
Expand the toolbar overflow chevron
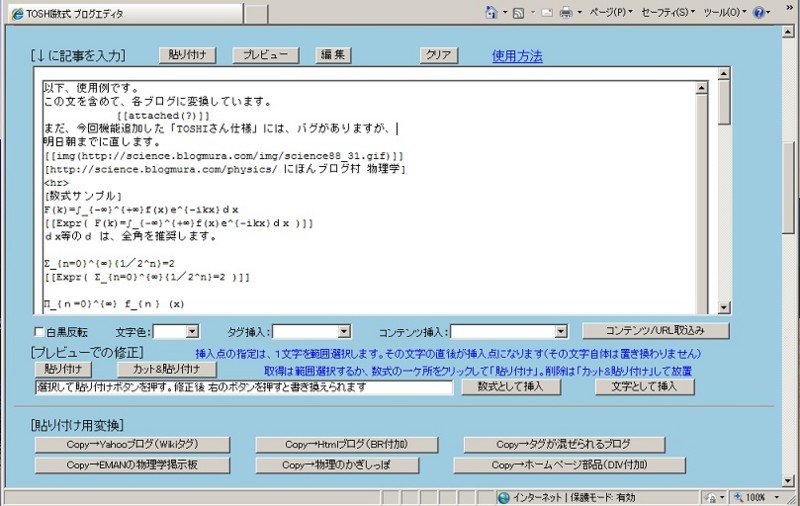(x=788, y=6)
